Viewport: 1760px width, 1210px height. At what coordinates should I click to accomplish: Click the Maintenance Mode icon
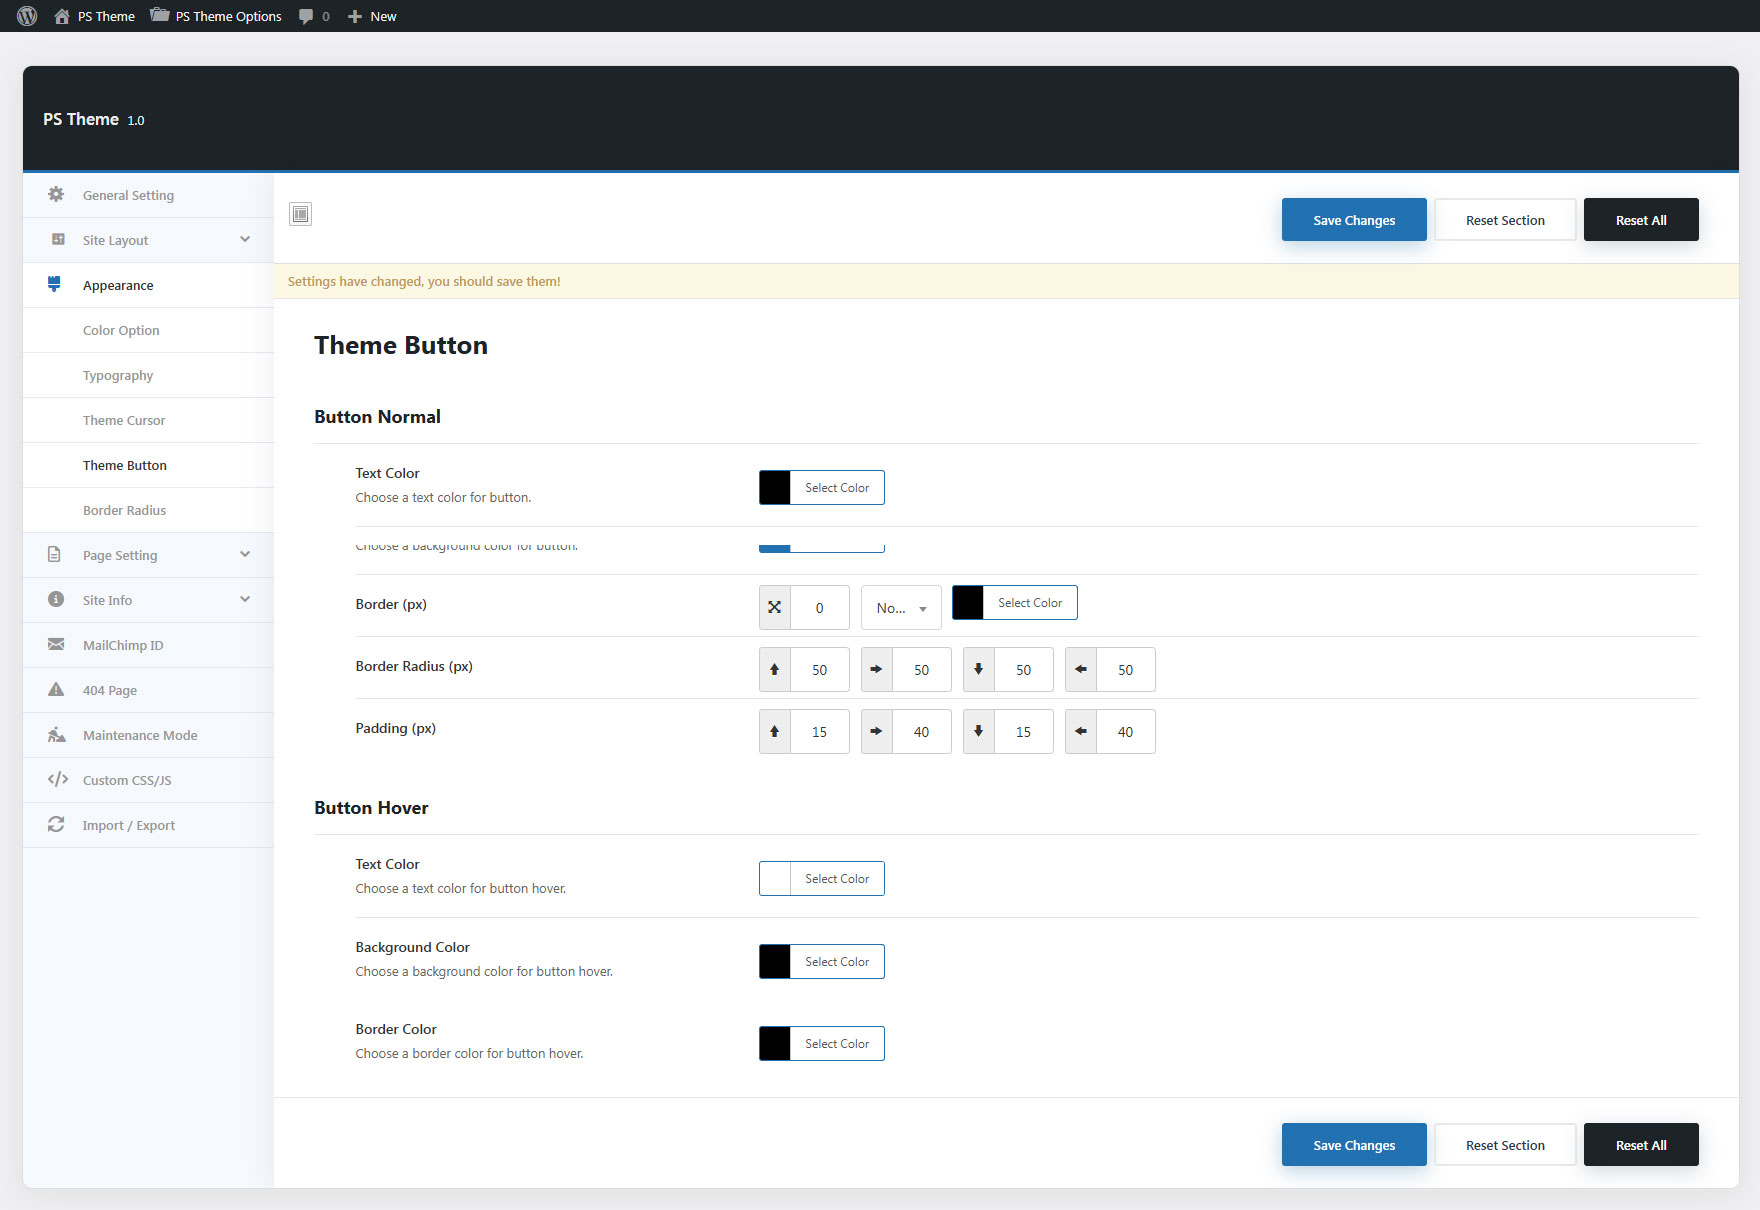point(56,735)
